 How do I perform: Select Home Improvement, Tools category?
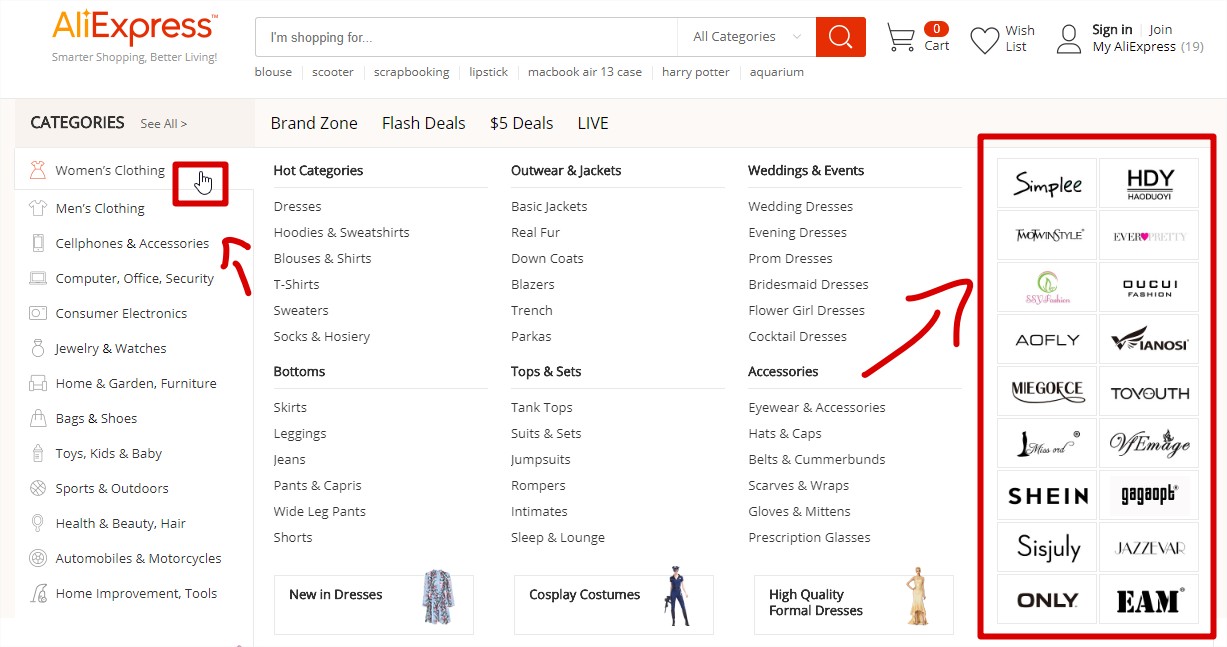tap(136, 593)
